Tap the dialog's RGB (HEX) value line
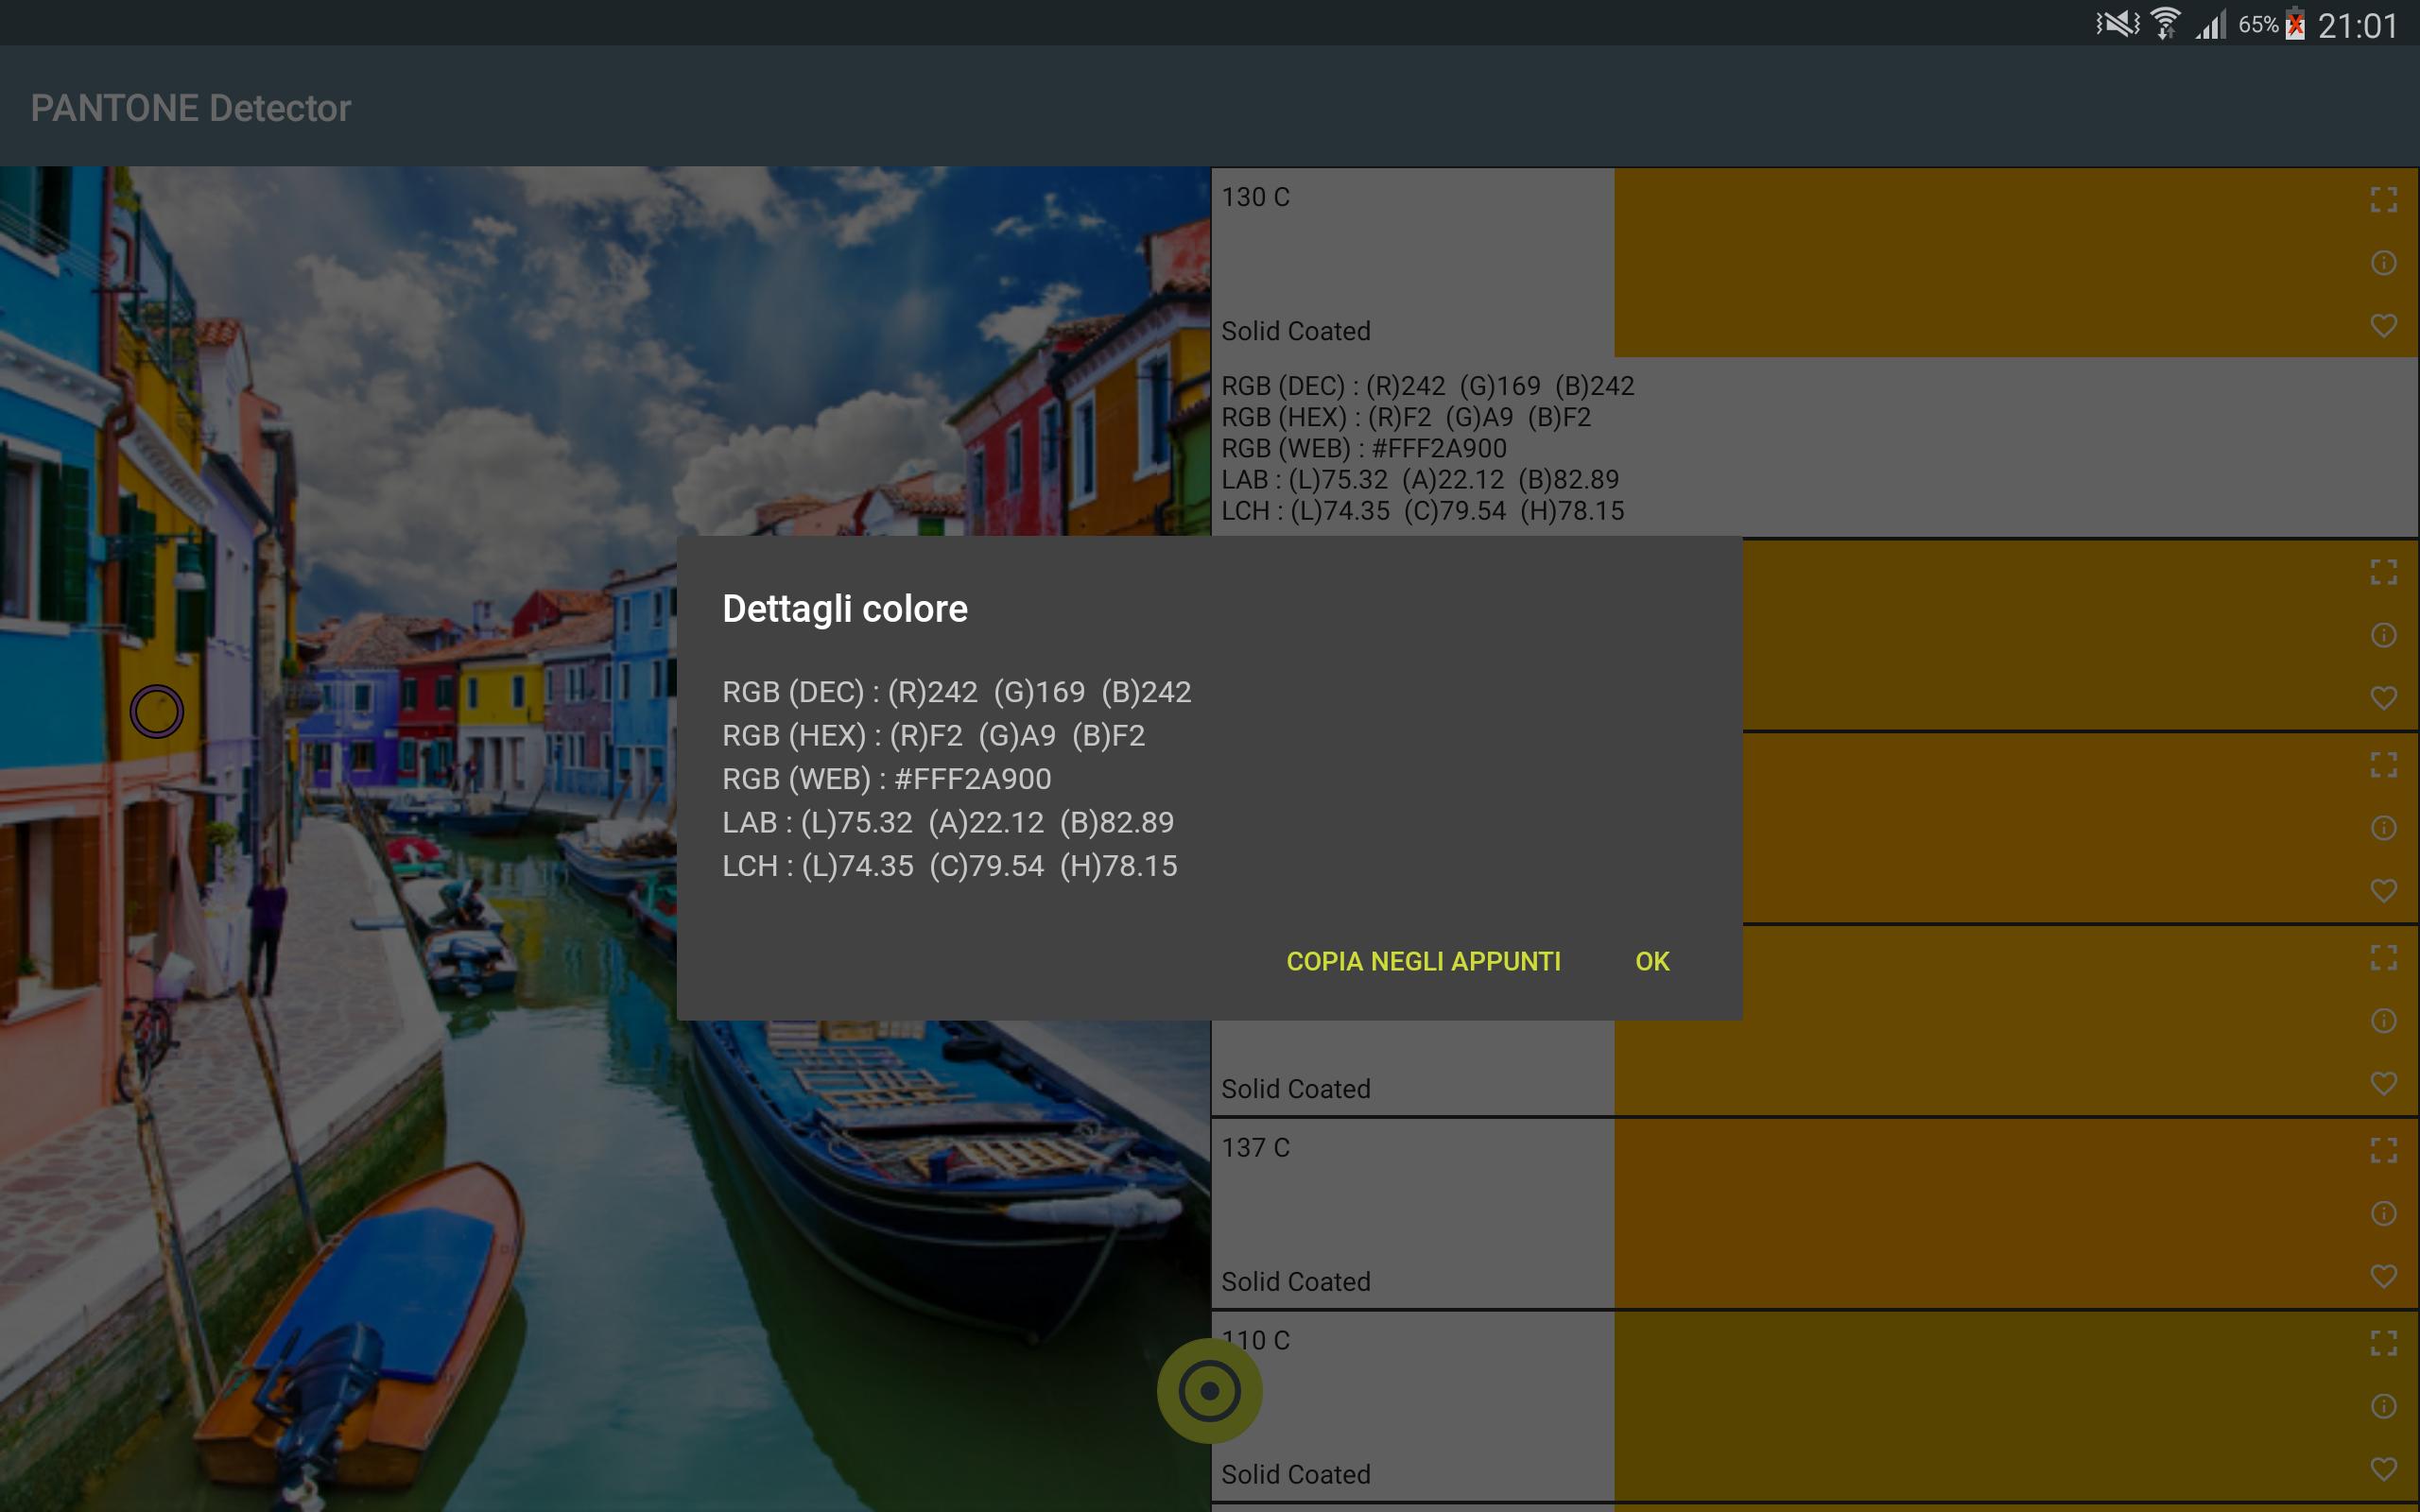Screen dimensions: 2420x1512 (x=934, y=736)
